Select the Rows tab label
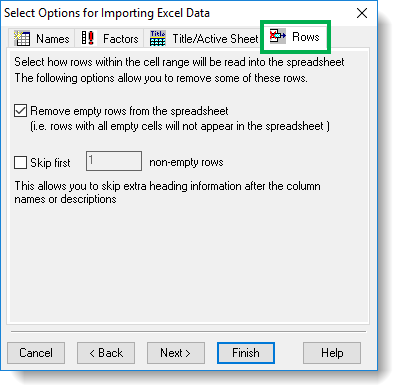393x385 pixels. pyautogui.click(x=306, y=36)
